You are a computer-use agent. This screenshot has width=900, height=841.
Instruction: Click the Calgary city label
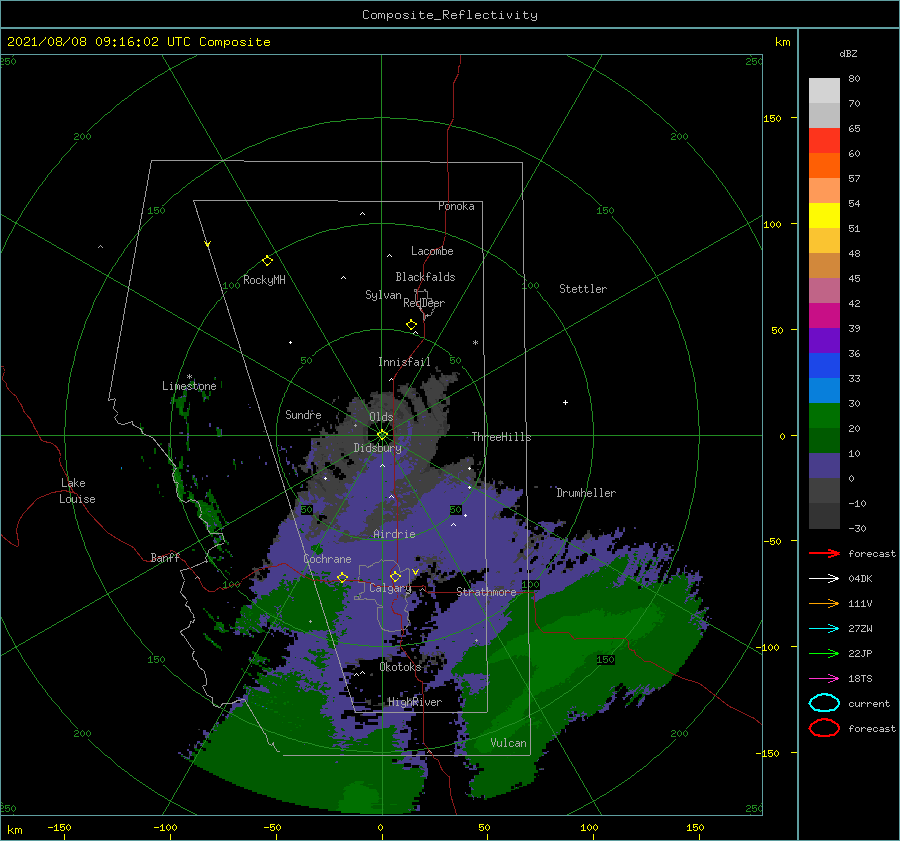(390, 588)
